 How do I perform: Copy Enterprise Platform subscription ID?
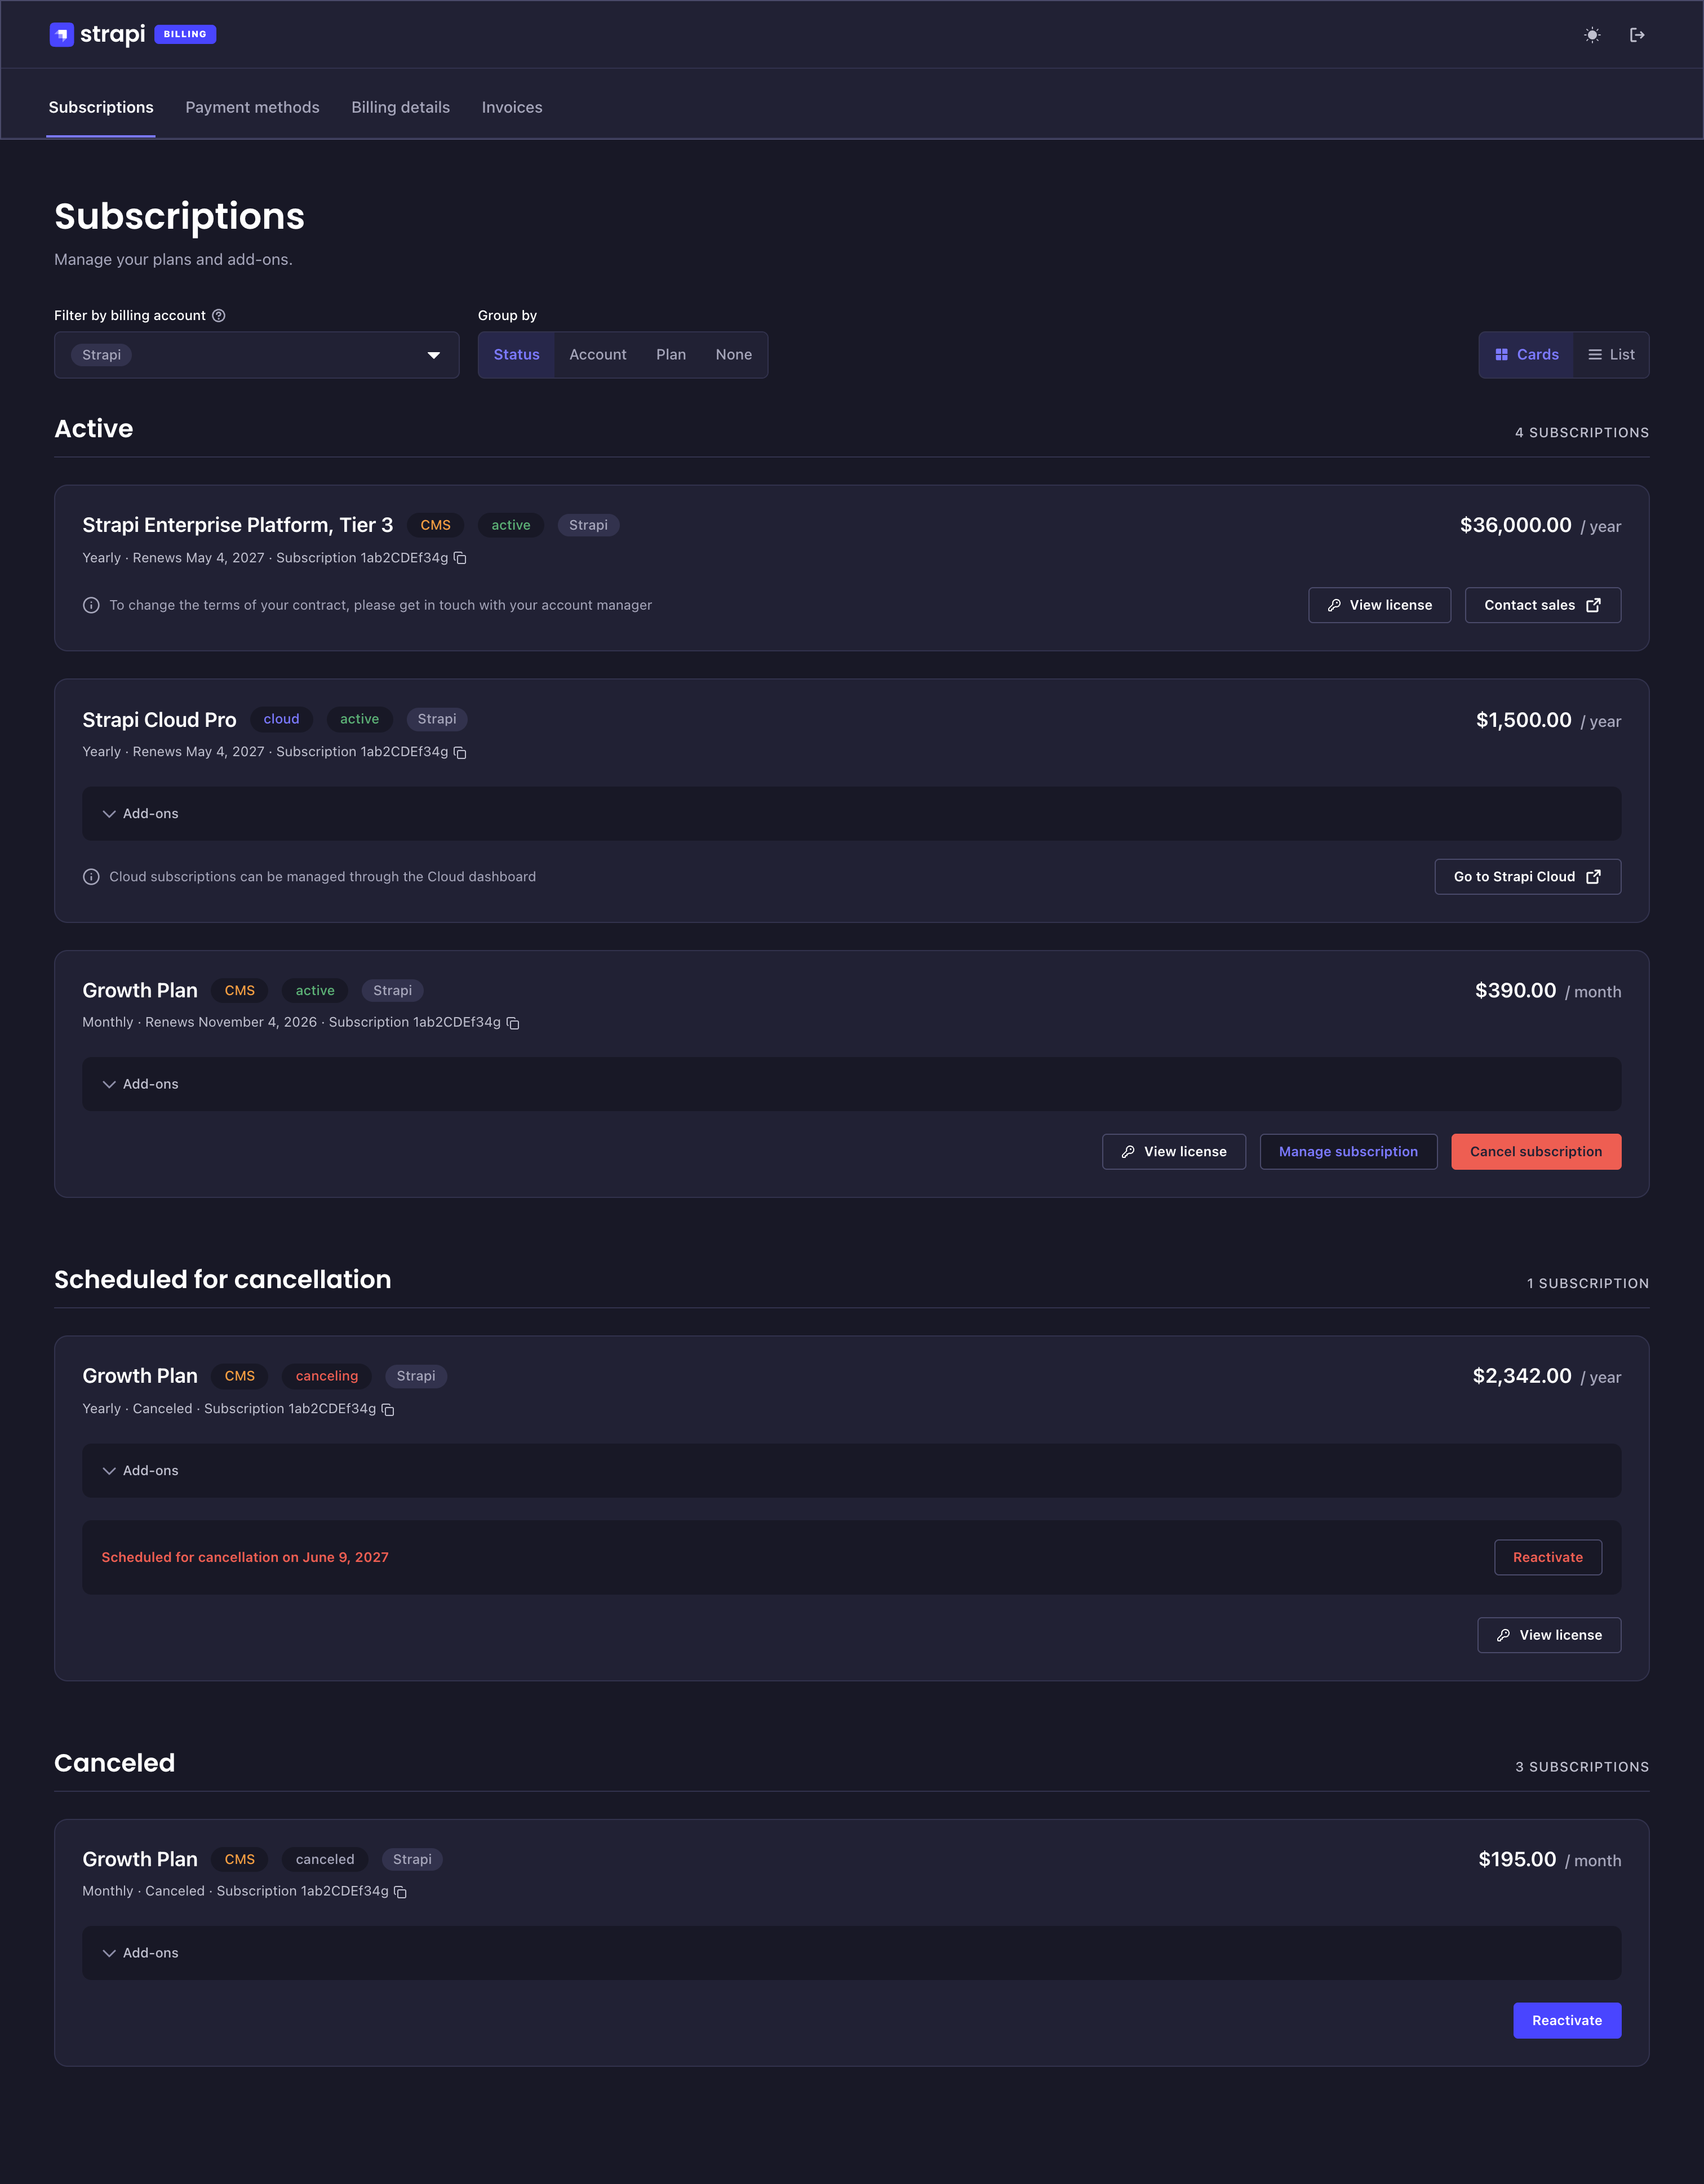[460, 558]
